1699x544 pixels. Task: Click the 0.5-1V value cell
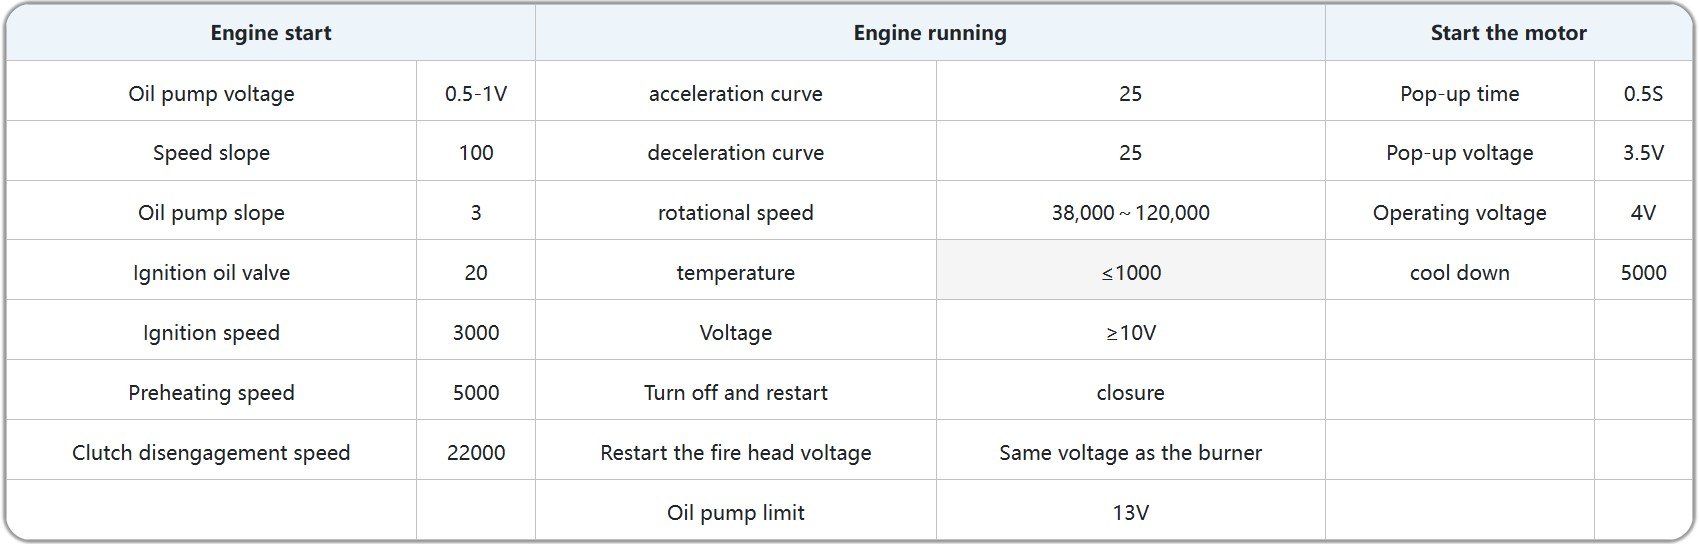tap(476, 94)
